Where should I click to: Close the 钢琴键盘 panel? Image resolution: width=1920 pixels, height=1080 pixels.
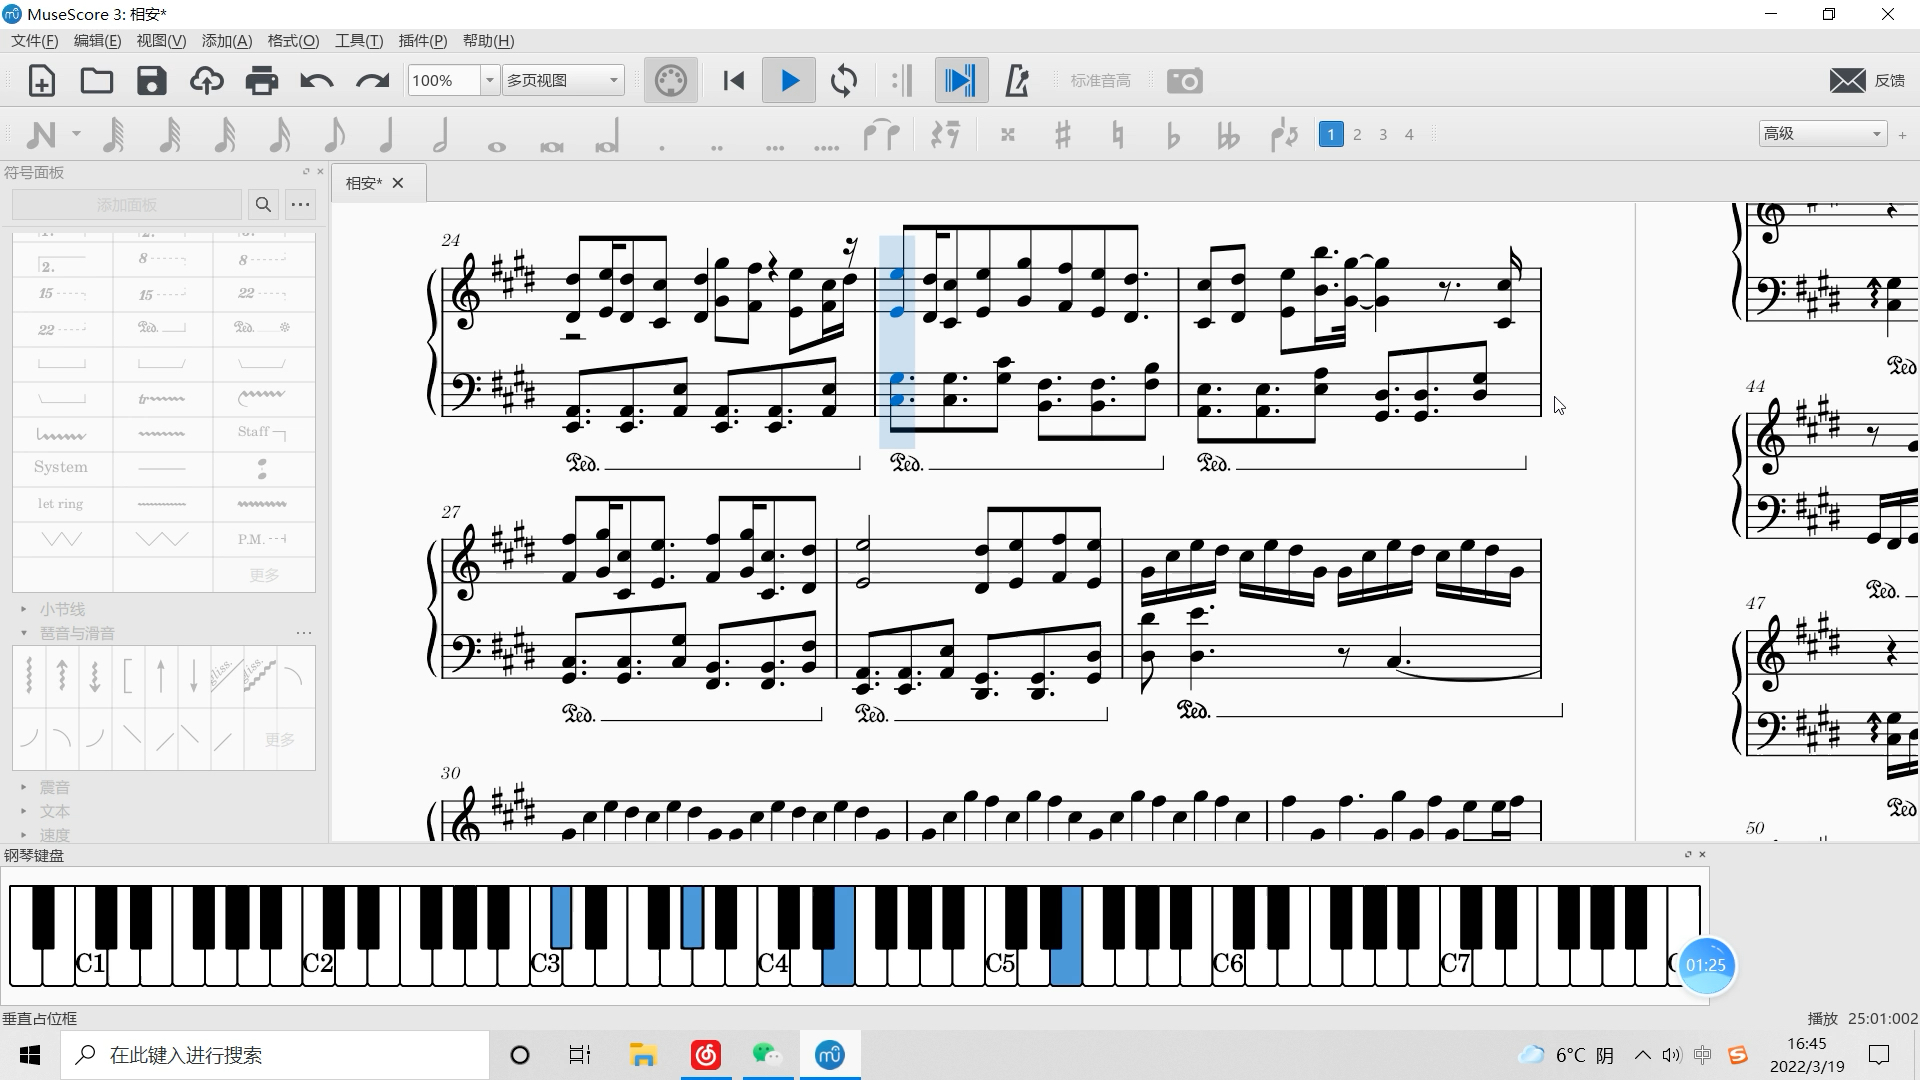coord(1703,855)
